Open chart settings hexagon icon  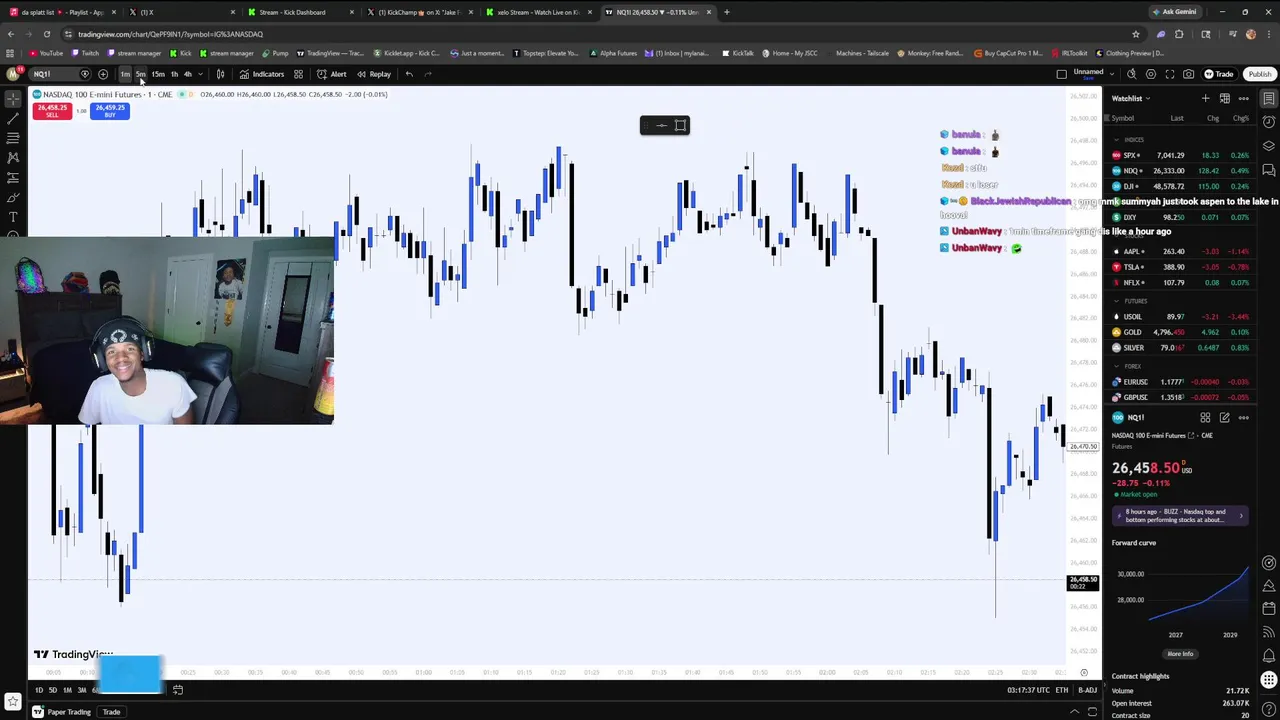[1151, 74]
